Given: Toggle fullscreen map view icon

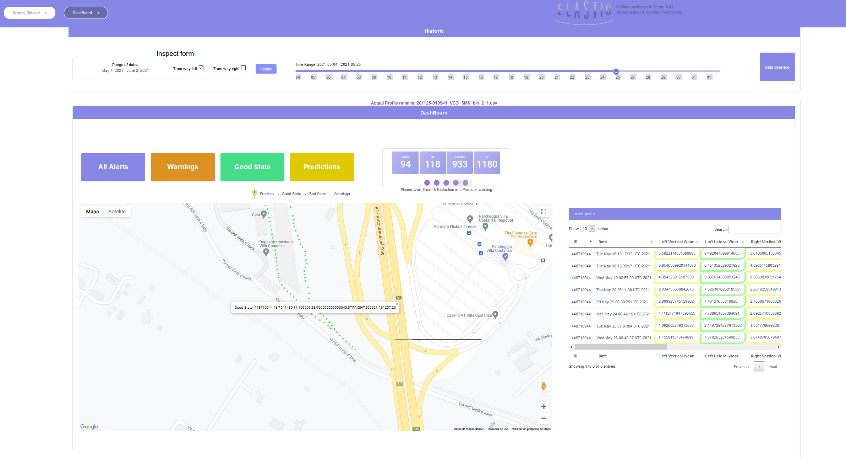Looking at the screenshot, I should pos(544,211).
